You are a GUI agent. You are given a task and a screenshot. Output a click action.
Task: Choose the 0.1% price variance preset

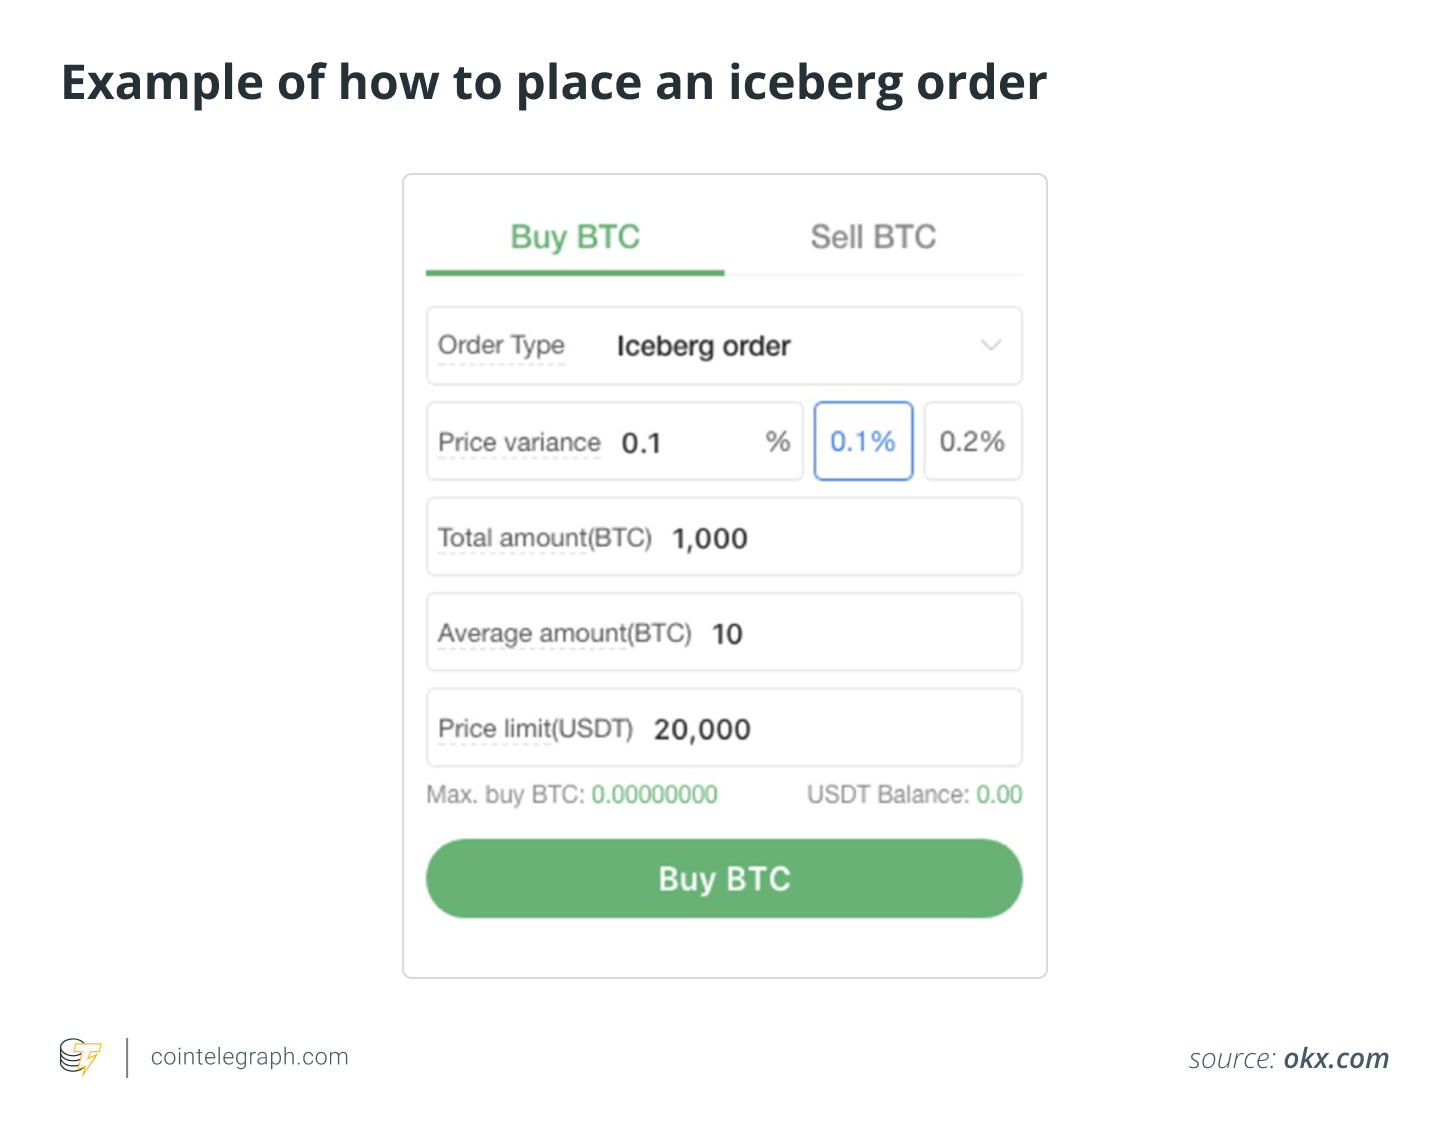(x=863, y=441)
